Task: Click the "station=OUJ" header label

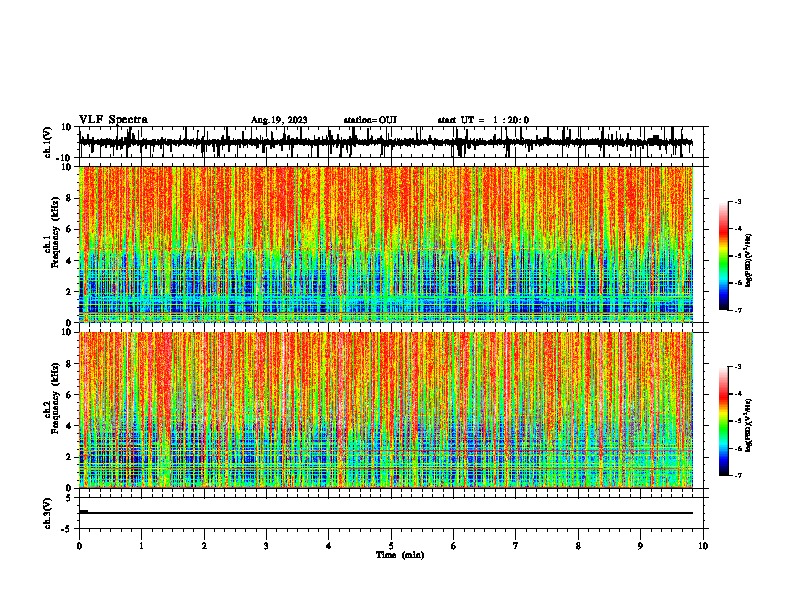Action: click(x=370, y=120)
